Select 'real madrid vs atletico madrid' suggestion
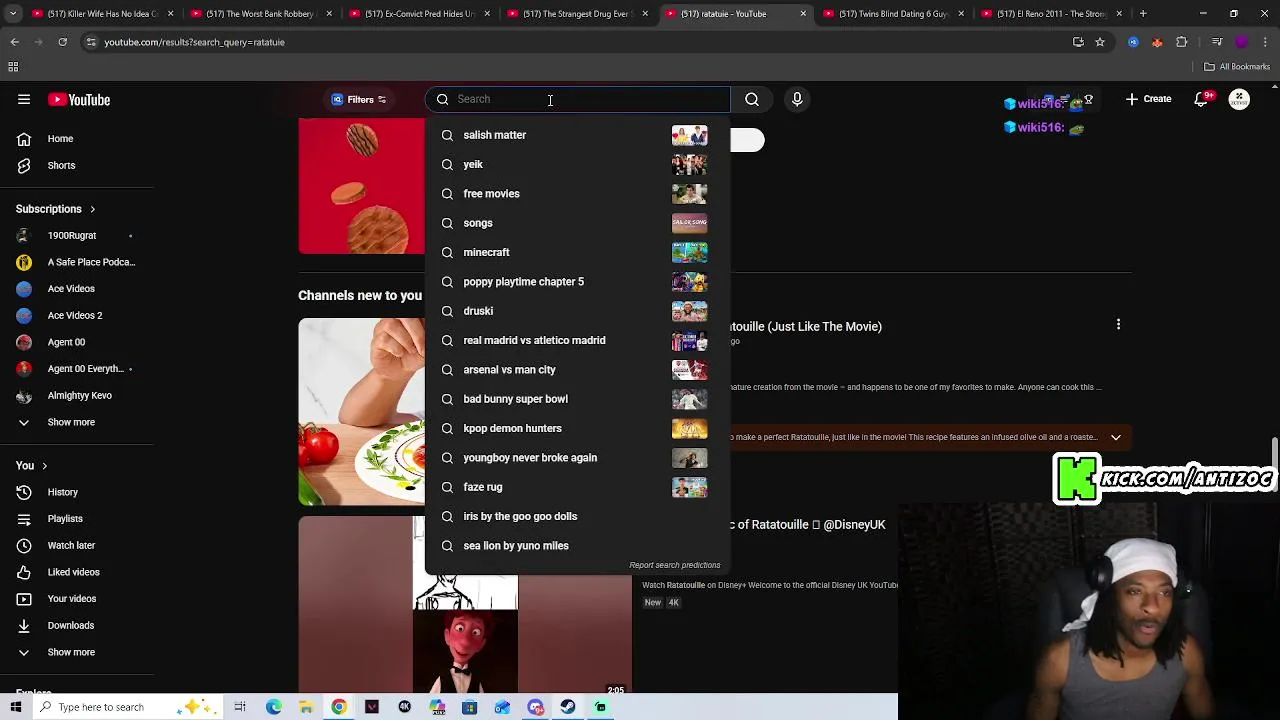The image size is (1280, 720). coord(577,340)
